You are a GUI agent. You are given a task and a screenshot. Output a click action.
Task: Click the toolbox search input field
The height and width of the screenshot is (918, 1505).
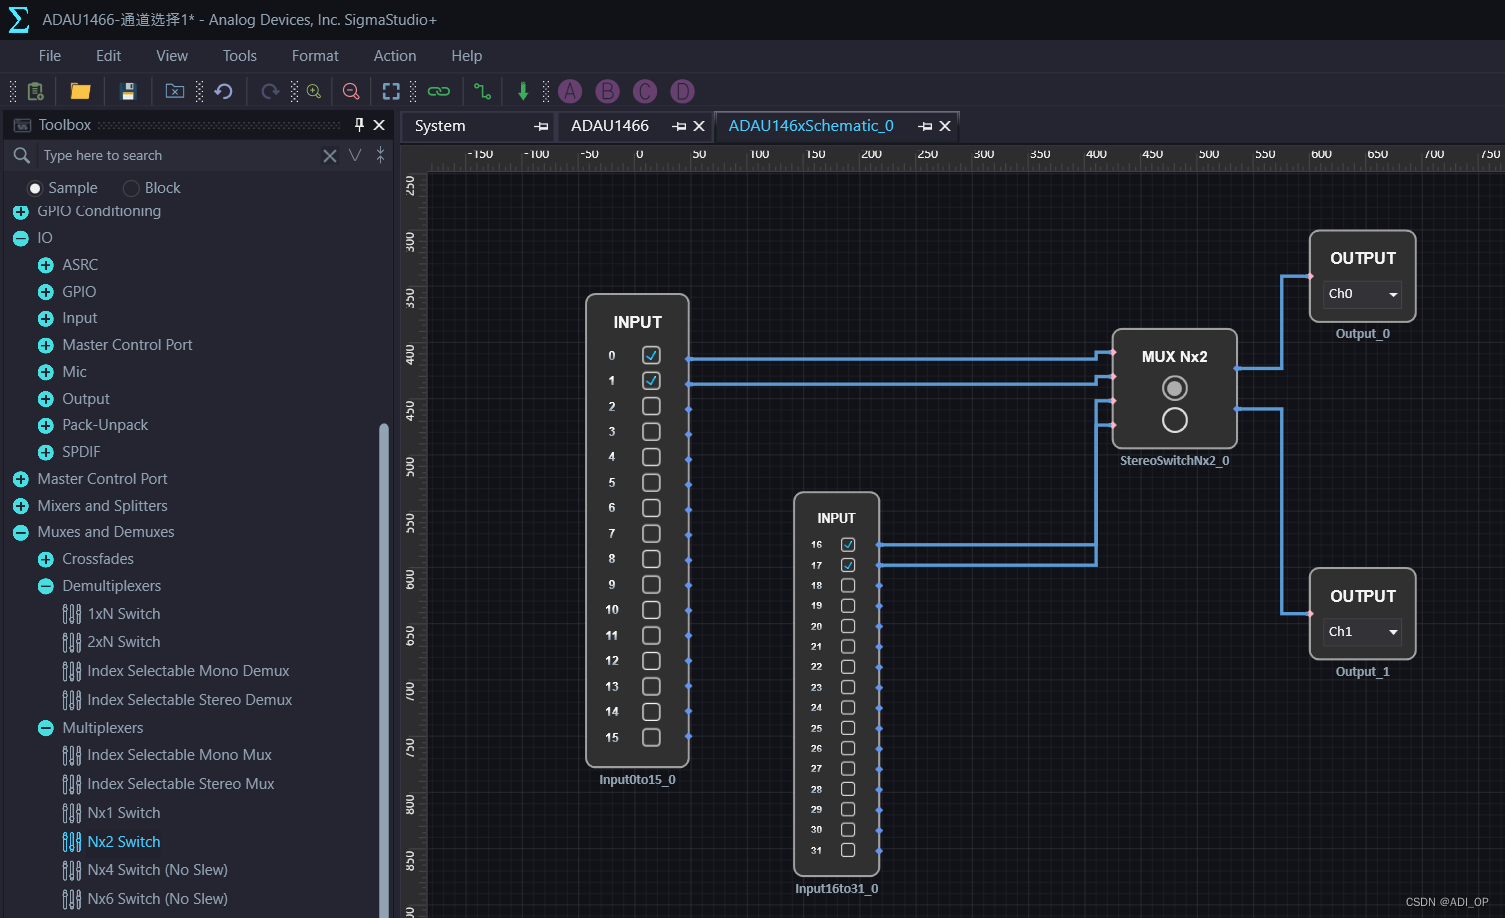(178, 155)
